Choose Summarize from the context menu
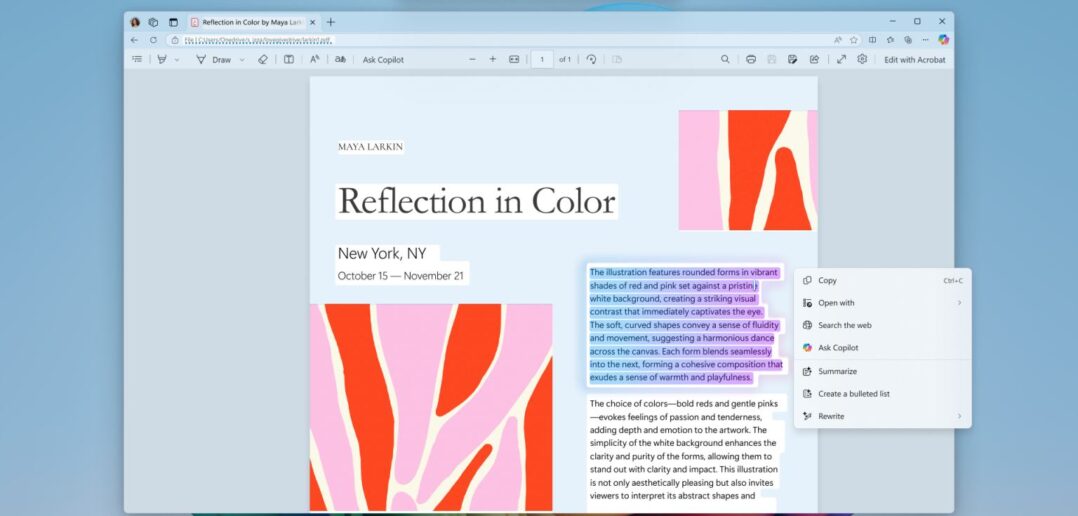This screenshot has height=516, width=1078. click(x=837, y=371)
